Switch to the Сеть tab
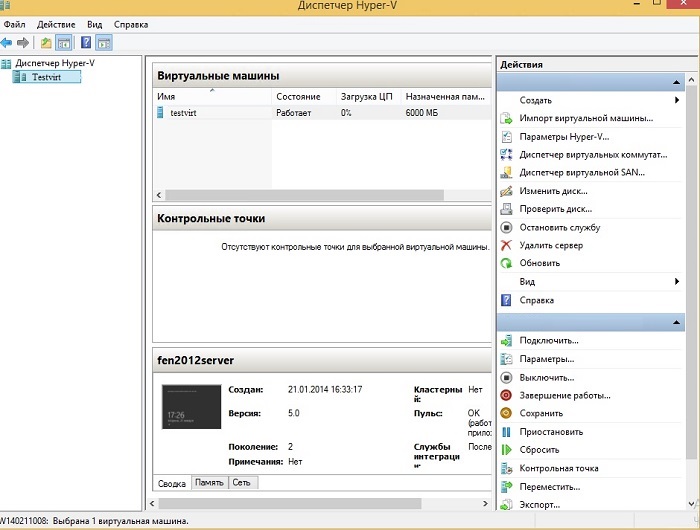Viewport: 700px width, 530px height. click(x=242, y=483)
